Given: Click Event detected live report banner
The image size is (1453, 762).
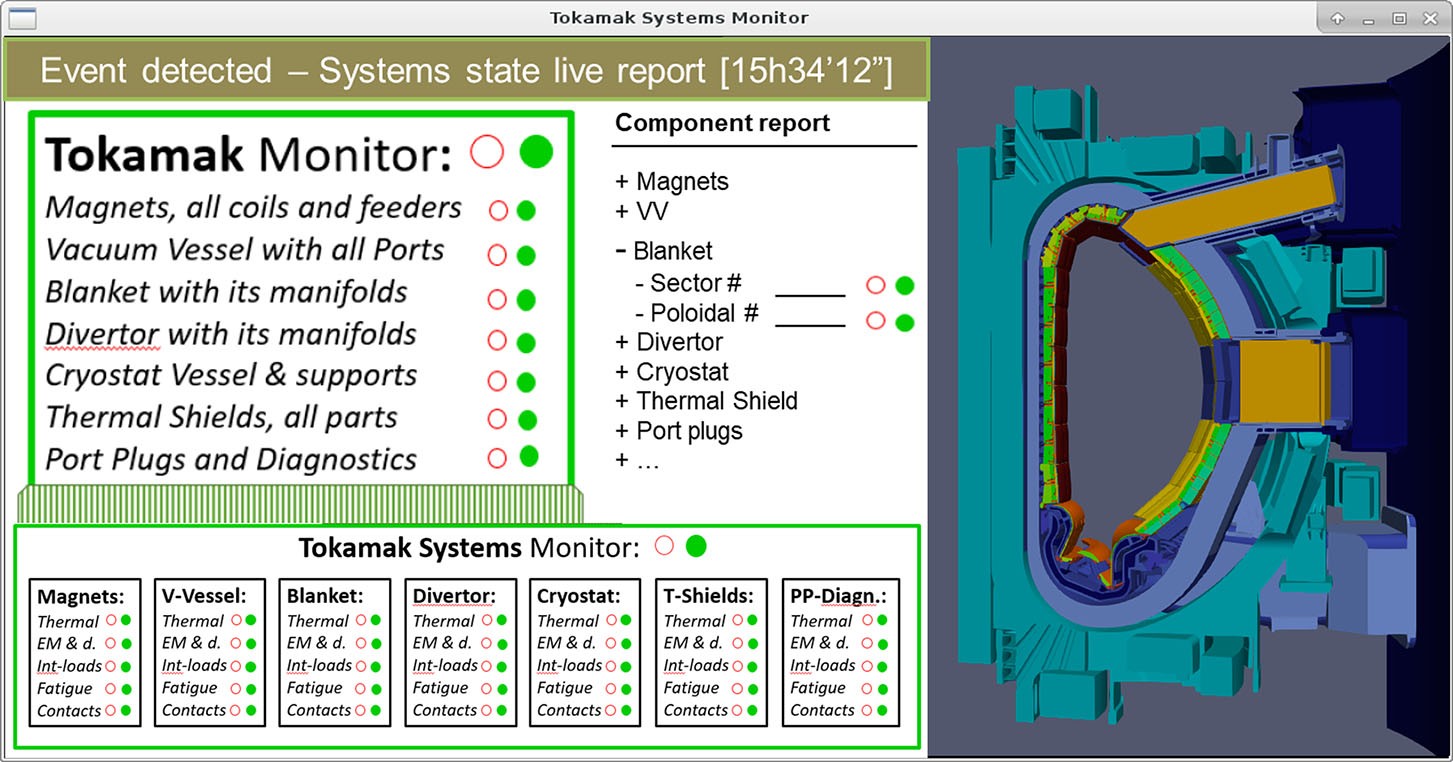Looking at the screenshot, I should tap(467, 70).
